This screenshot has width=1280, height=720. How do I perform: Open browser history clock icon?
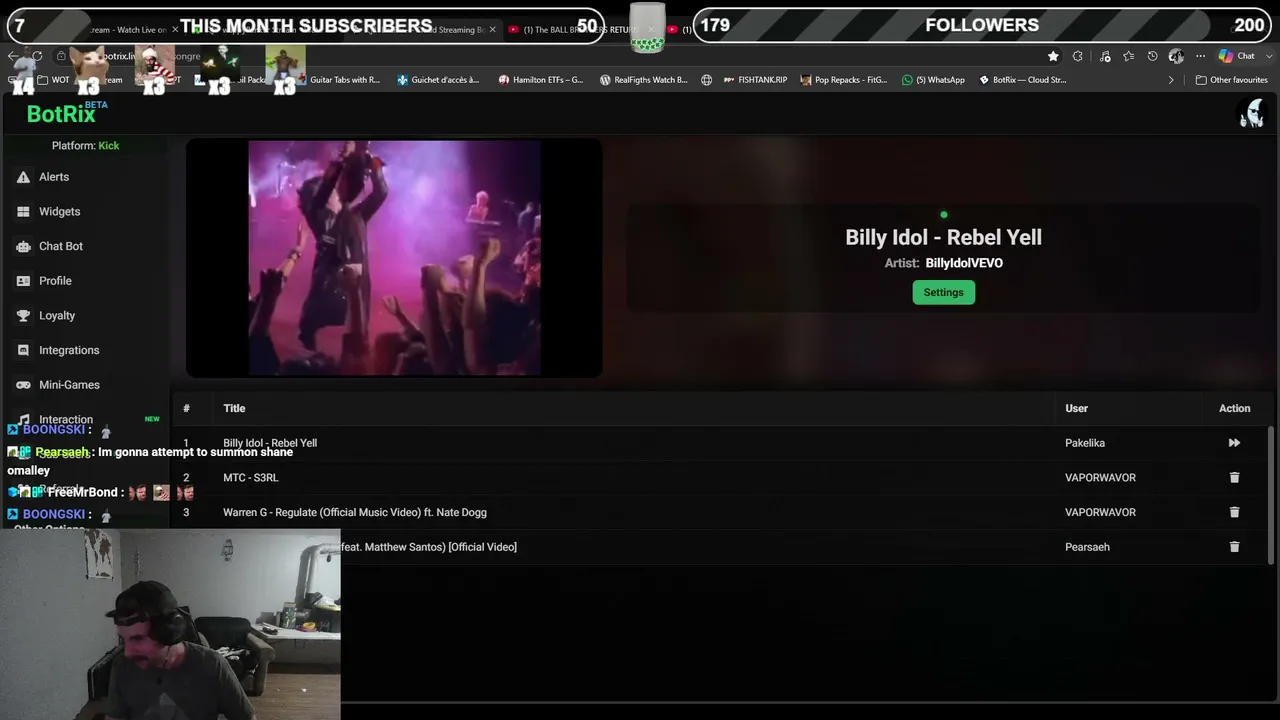point(1153,56)
